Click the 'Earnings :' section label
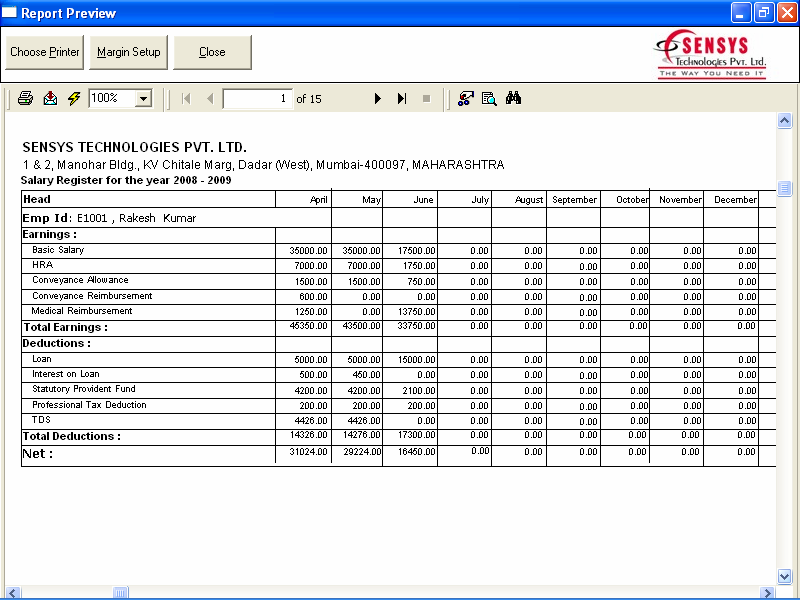The height and width of the screenshot is (600, 800). (49, 234)
